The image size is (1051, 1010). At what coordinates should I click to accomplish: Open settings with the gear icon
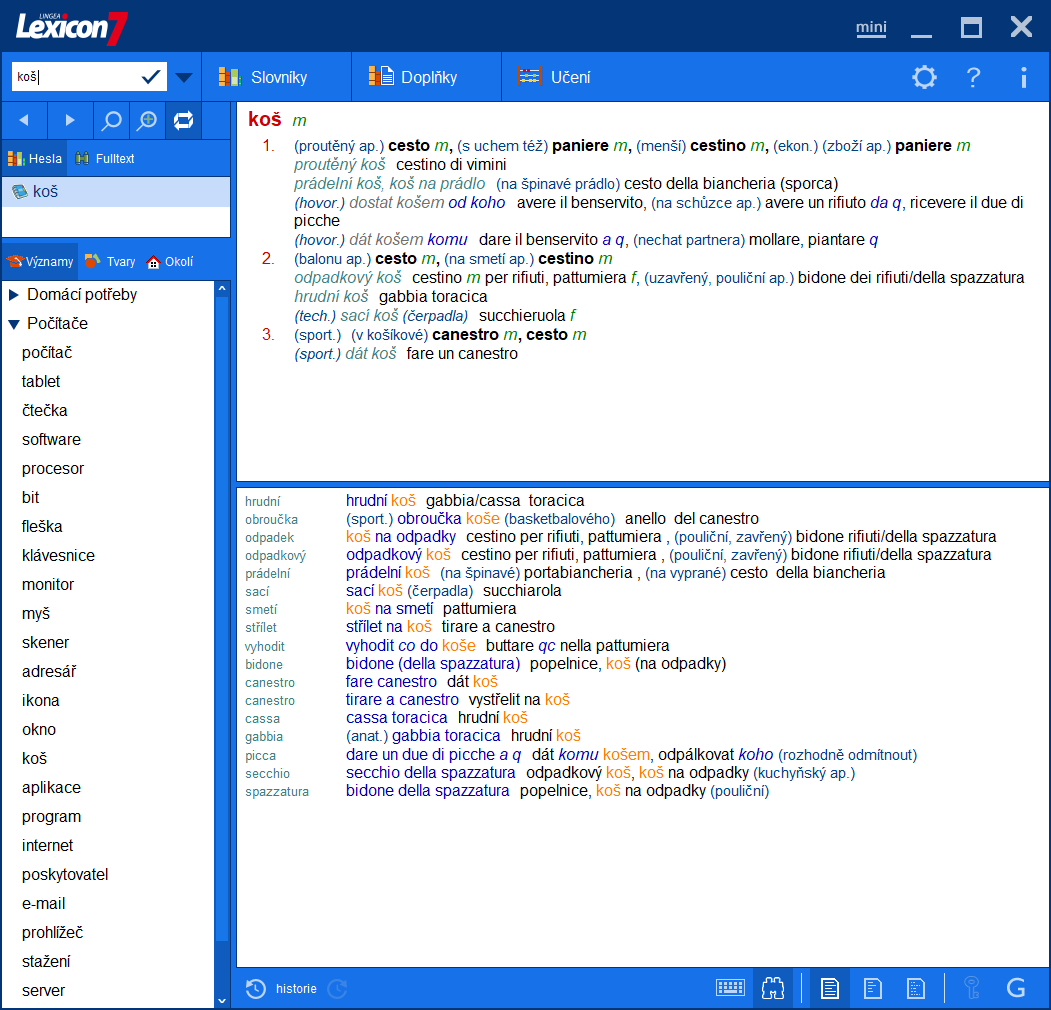click(924, 77)
